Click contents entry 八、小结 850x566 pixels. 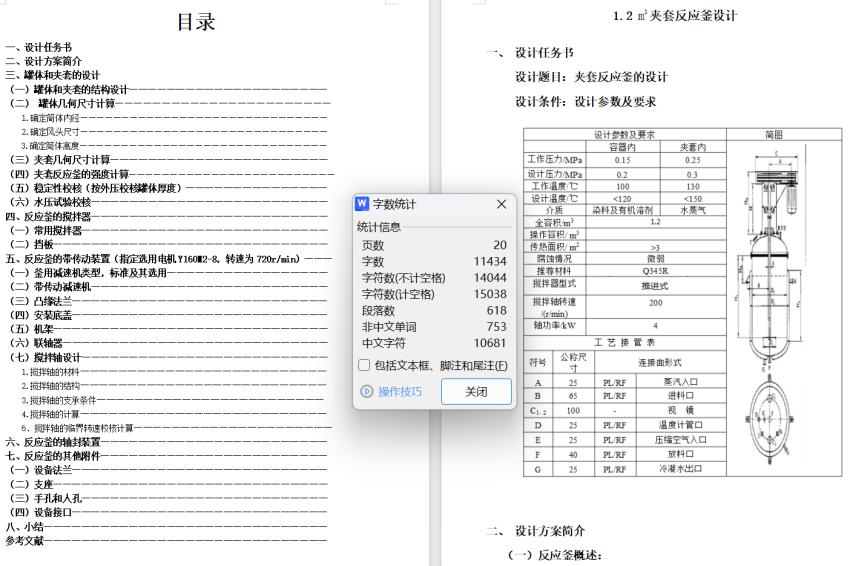point(24,526)
